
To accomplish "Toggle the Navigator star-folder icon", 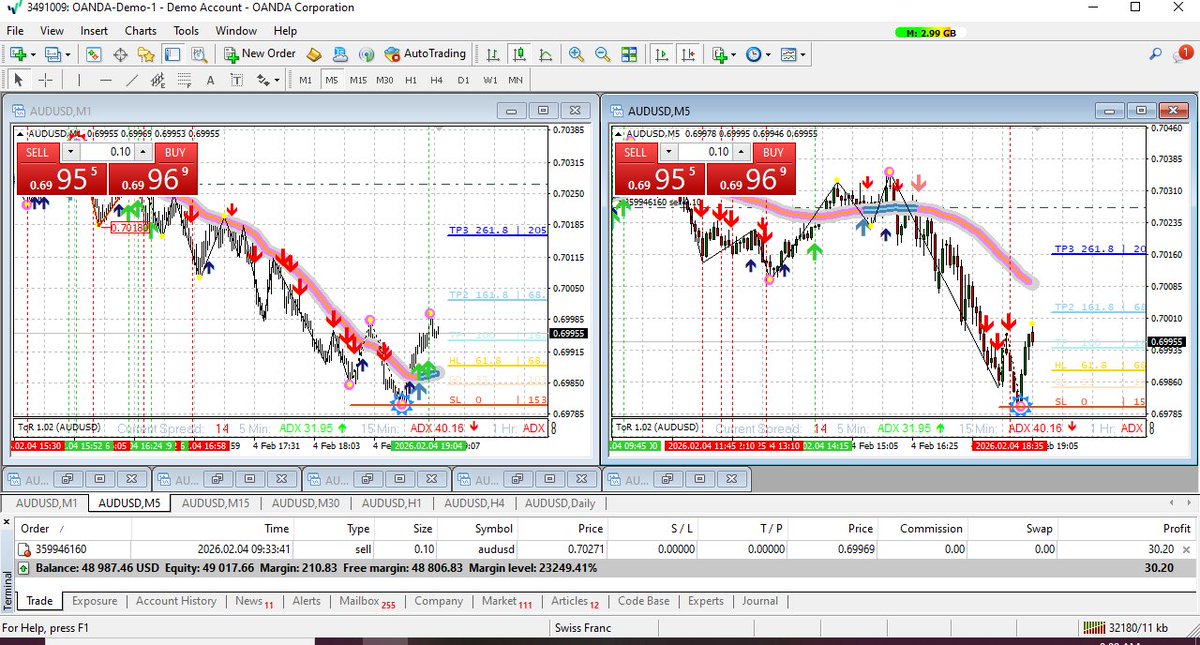I will tap(147, 54).
